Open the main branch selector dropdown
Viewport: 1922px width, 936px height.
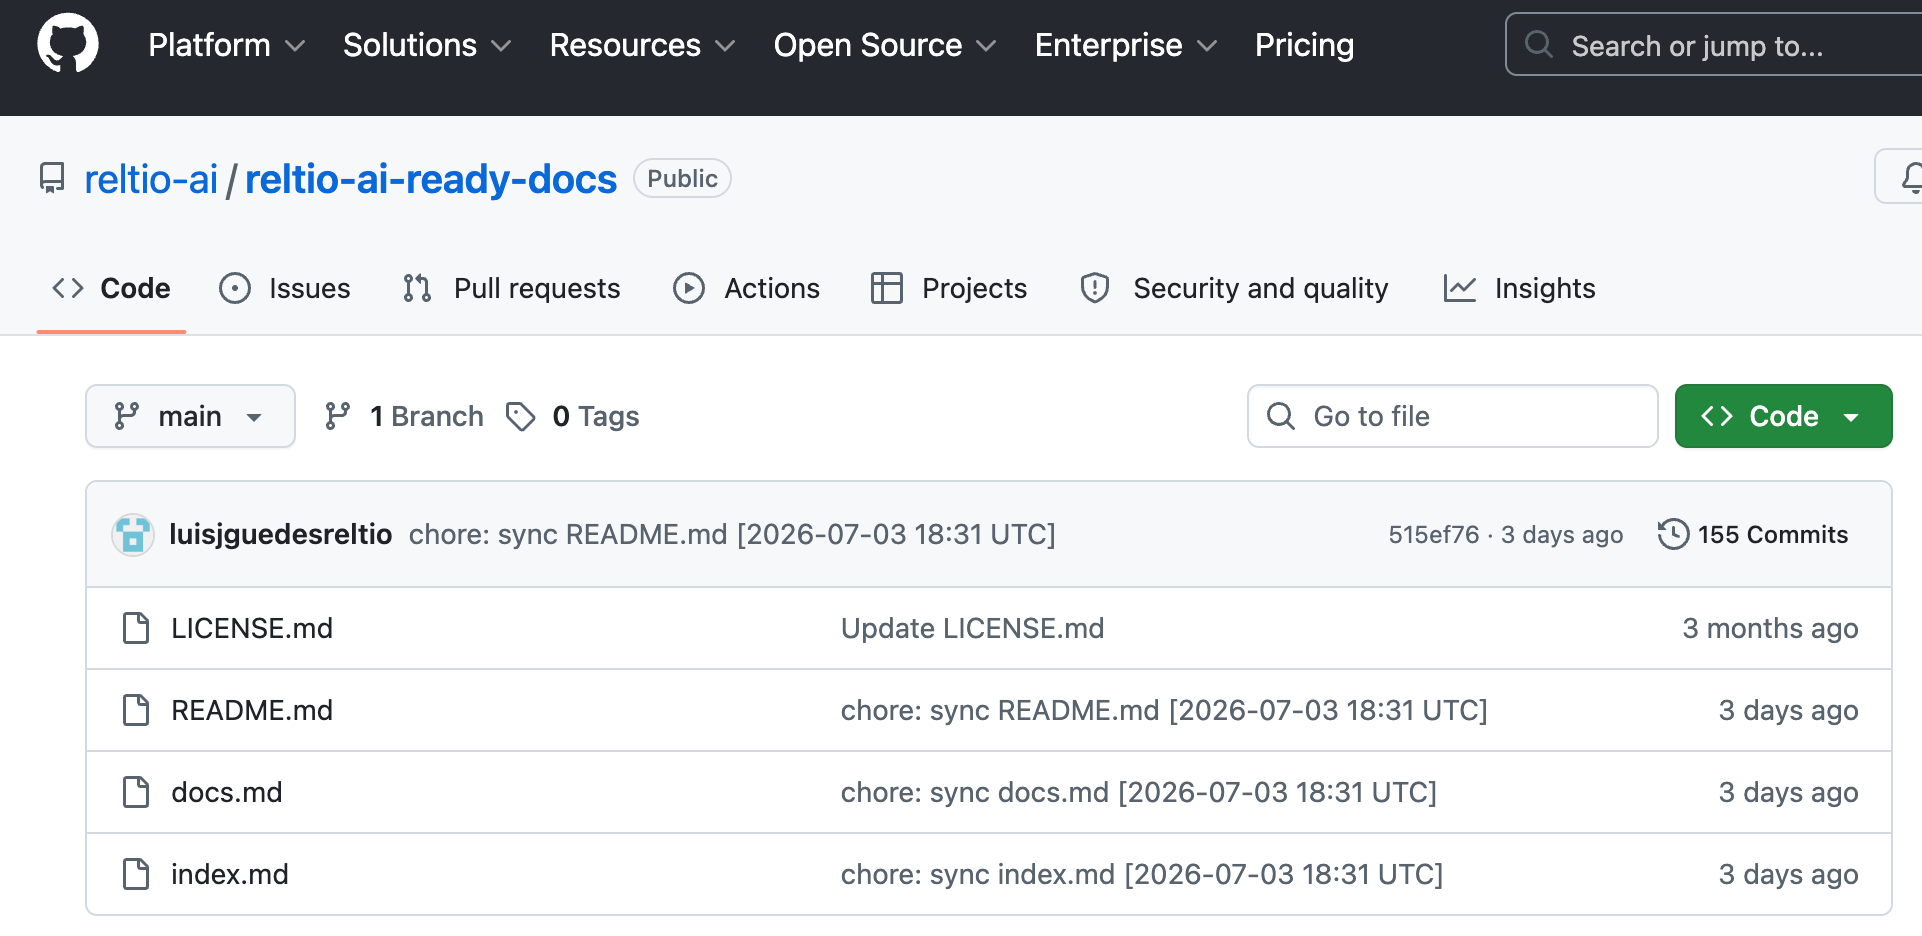pos(190,416)
